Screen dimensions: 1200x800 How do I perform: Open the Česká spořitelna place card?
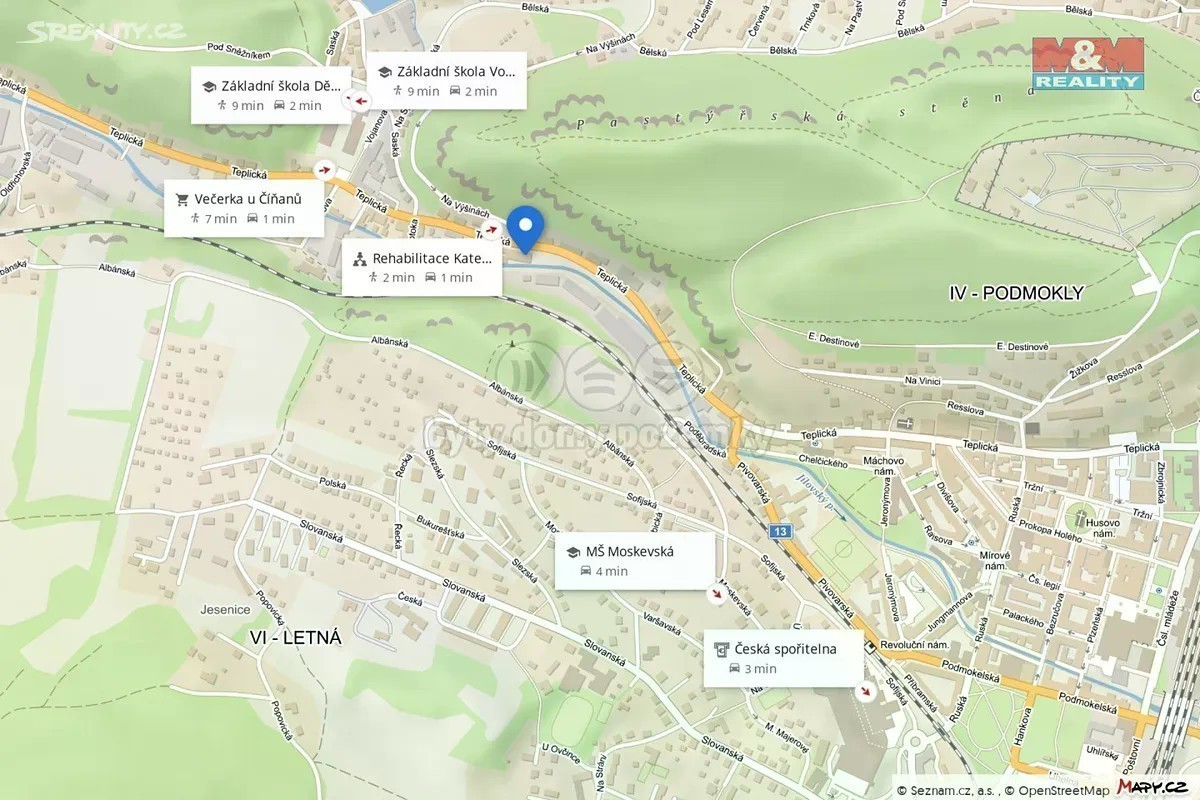783,658
